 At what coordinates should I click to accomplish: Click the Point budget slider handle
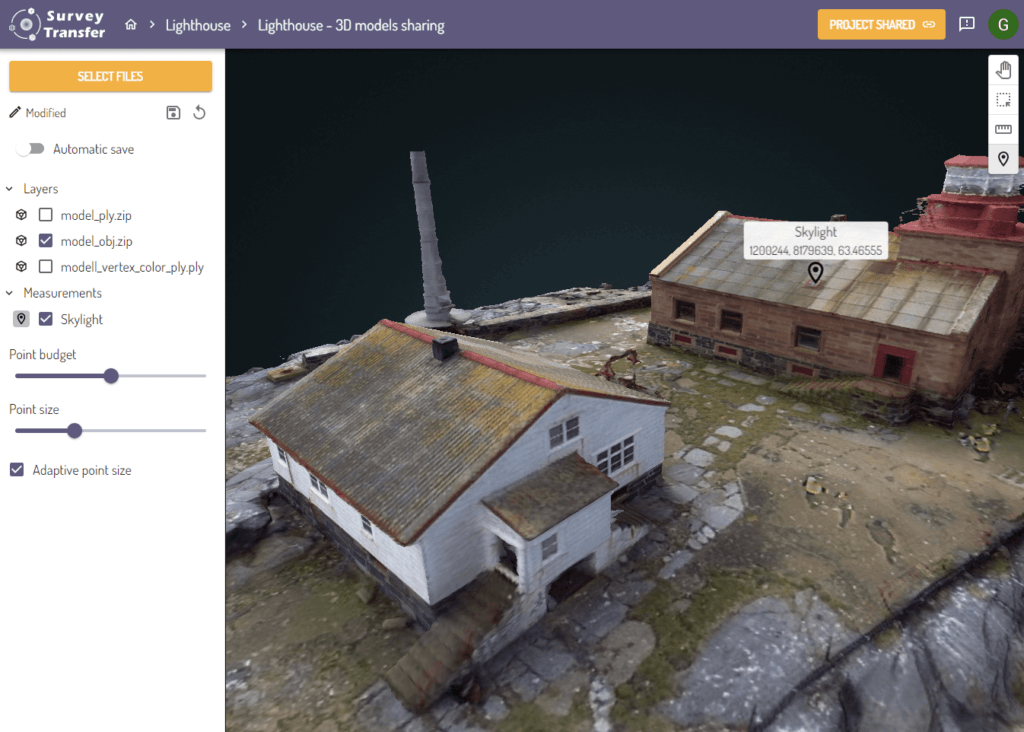pos(111,376)
